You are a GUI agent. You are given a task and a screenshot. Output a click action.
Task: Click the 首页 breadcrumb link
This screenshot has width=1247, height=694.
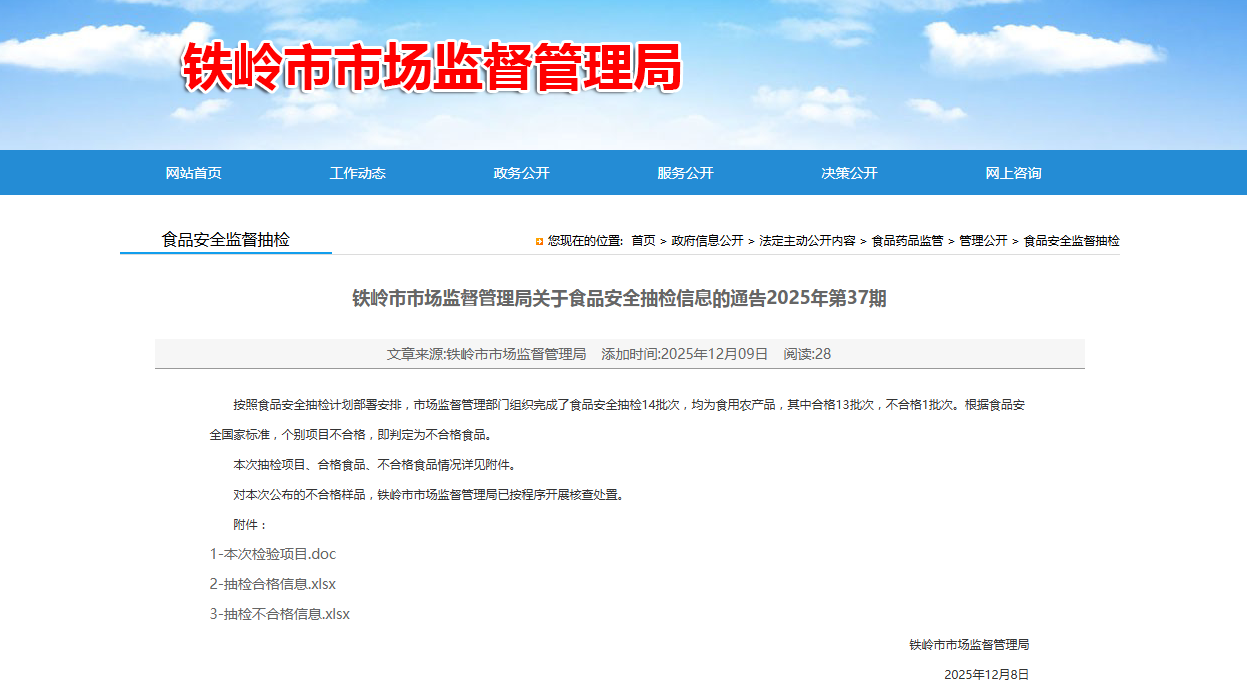(x=643, y=241)
